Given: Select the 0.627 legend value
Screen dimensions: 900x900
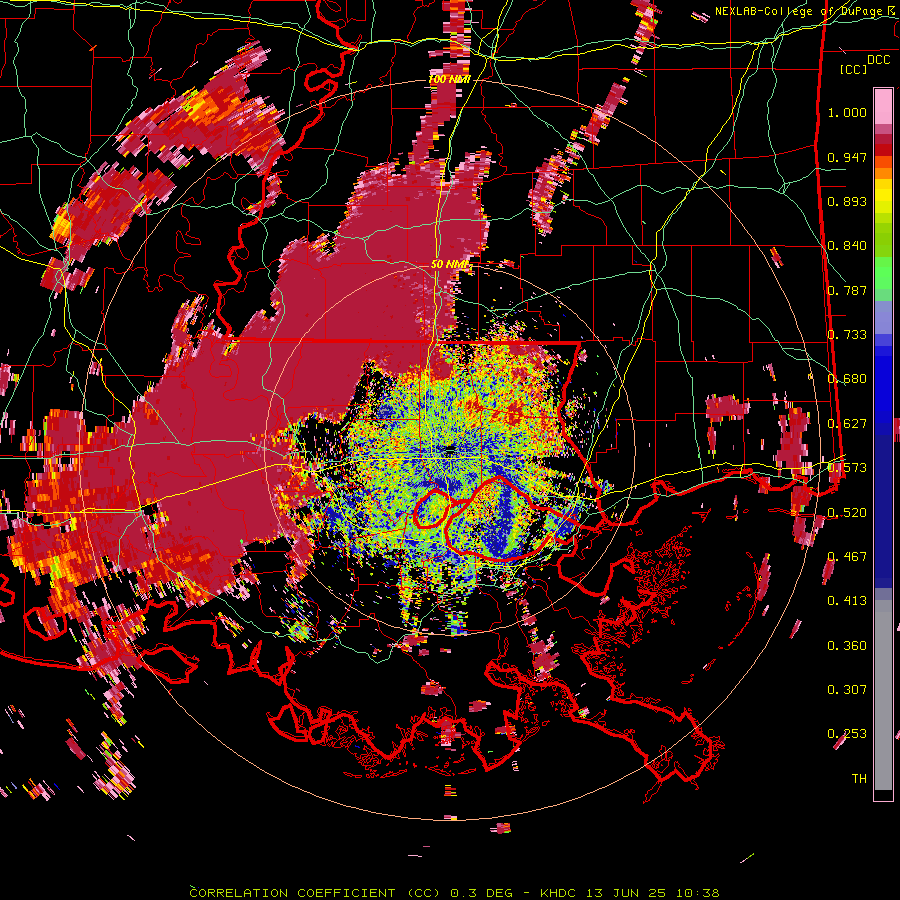Looking at the screenshot, I should [x=847, y=424].
